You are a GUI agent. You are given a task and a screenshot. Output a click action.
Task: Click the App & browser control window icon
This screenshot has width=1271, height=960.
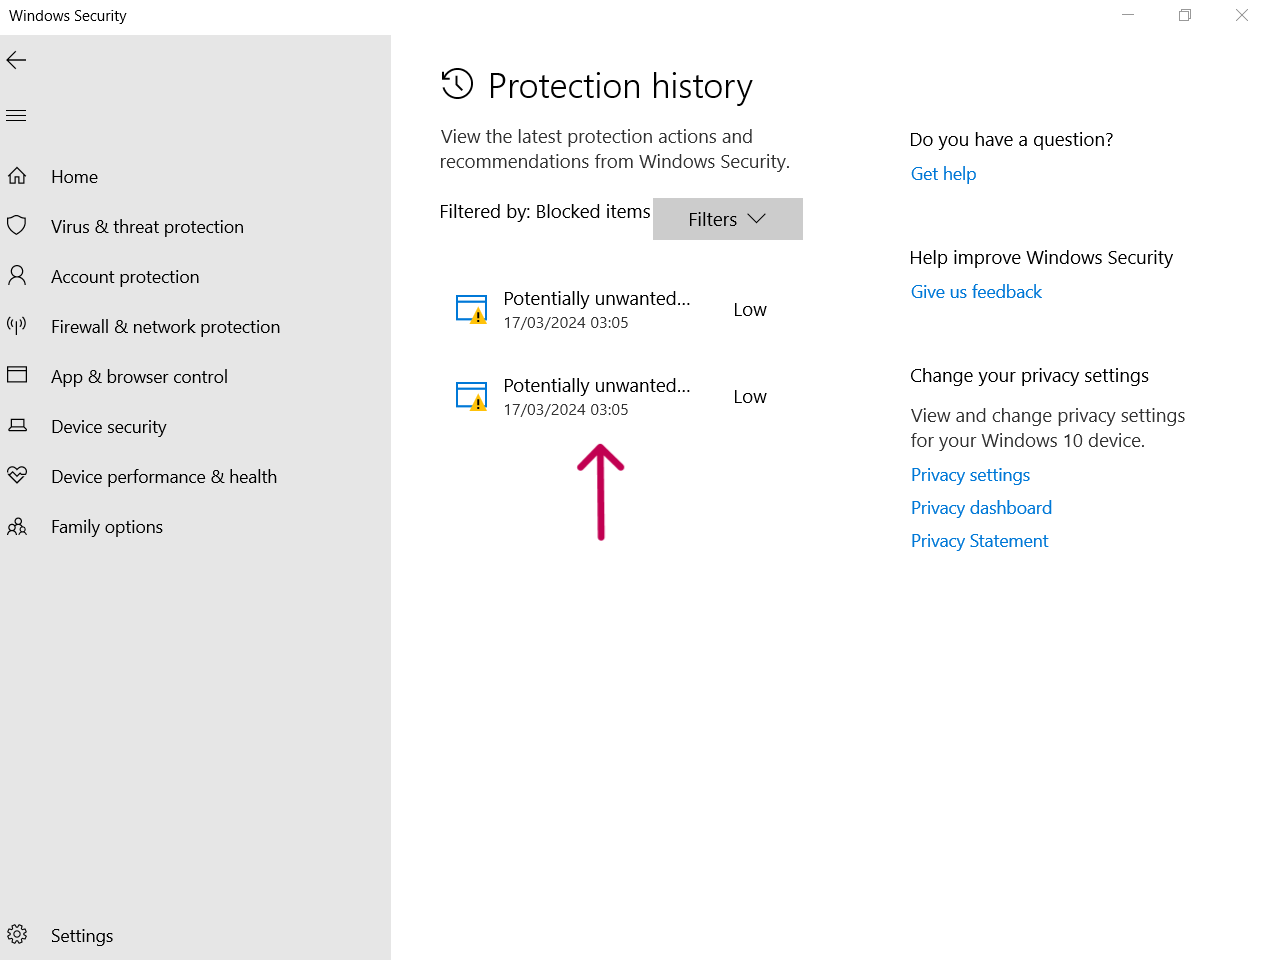coord(17,375)
